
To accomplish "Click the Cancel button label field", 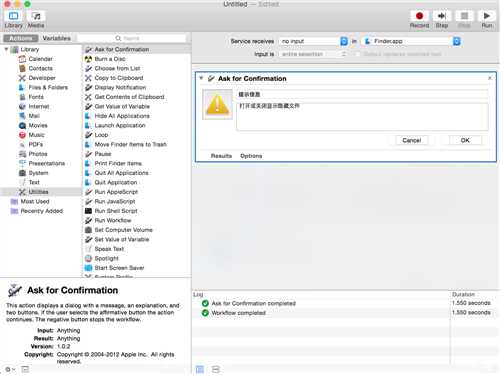I will pyautogui.click(x=411, y=140).
